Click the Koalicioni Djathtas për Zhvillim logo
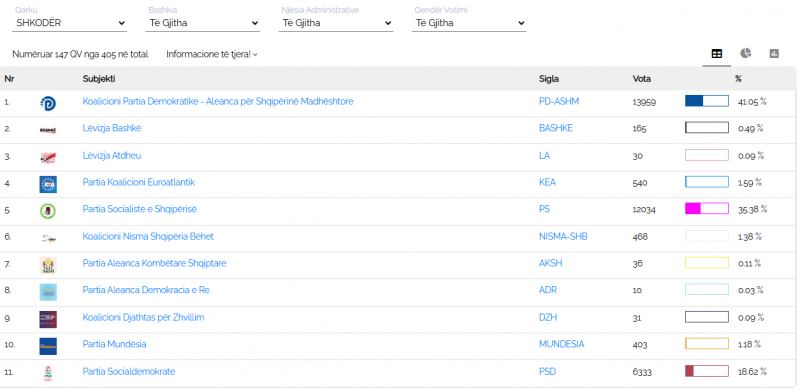The image size is (800, 390). 48,319
